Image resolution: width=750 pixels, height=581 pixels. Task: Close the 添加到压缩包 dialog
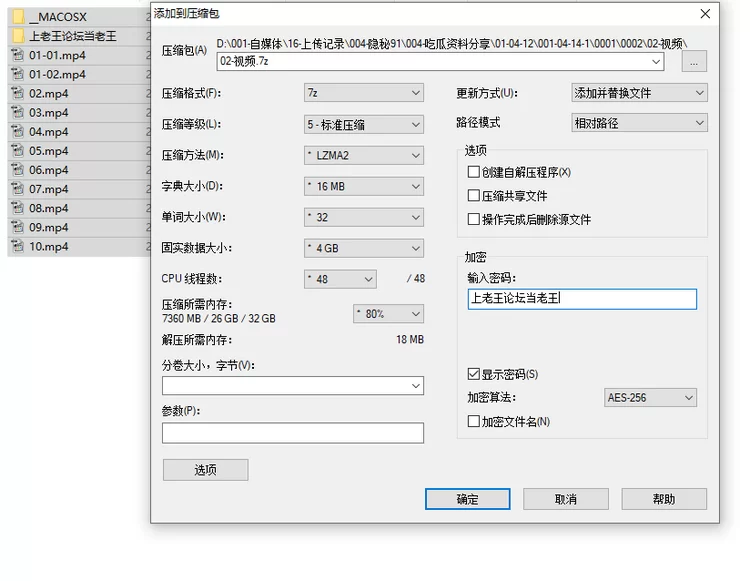click(x=705, y=14)
